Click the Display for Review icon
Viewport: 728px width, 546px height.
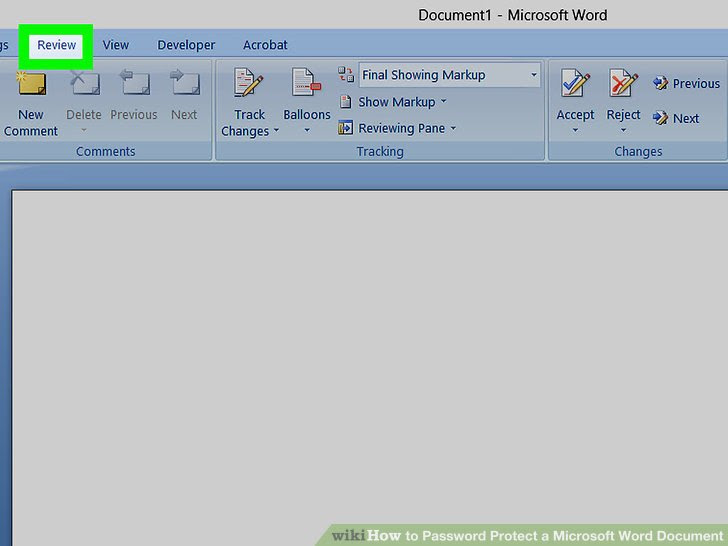[346, 74]
